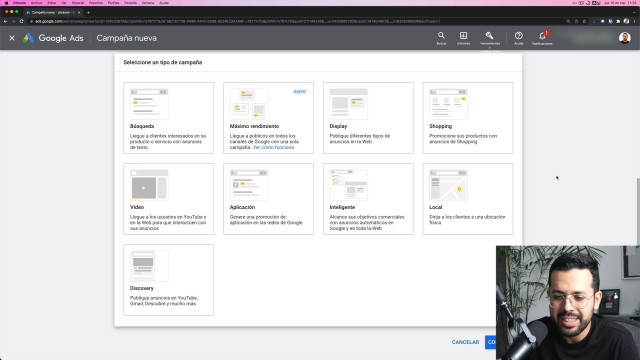The height and width of the screenshot is (360, 640).
Task: Reload the page in Chrome
Action: [x=21, y=21]
